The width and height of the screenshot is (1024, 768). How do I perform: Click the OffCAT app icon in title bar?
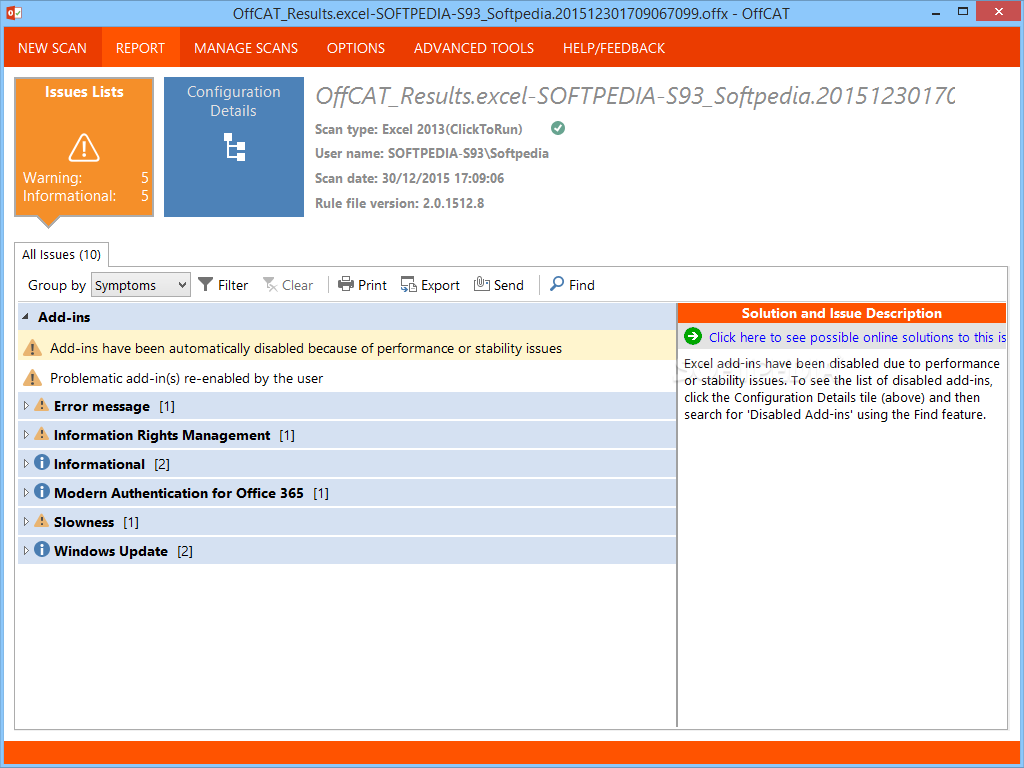[14, 13]
